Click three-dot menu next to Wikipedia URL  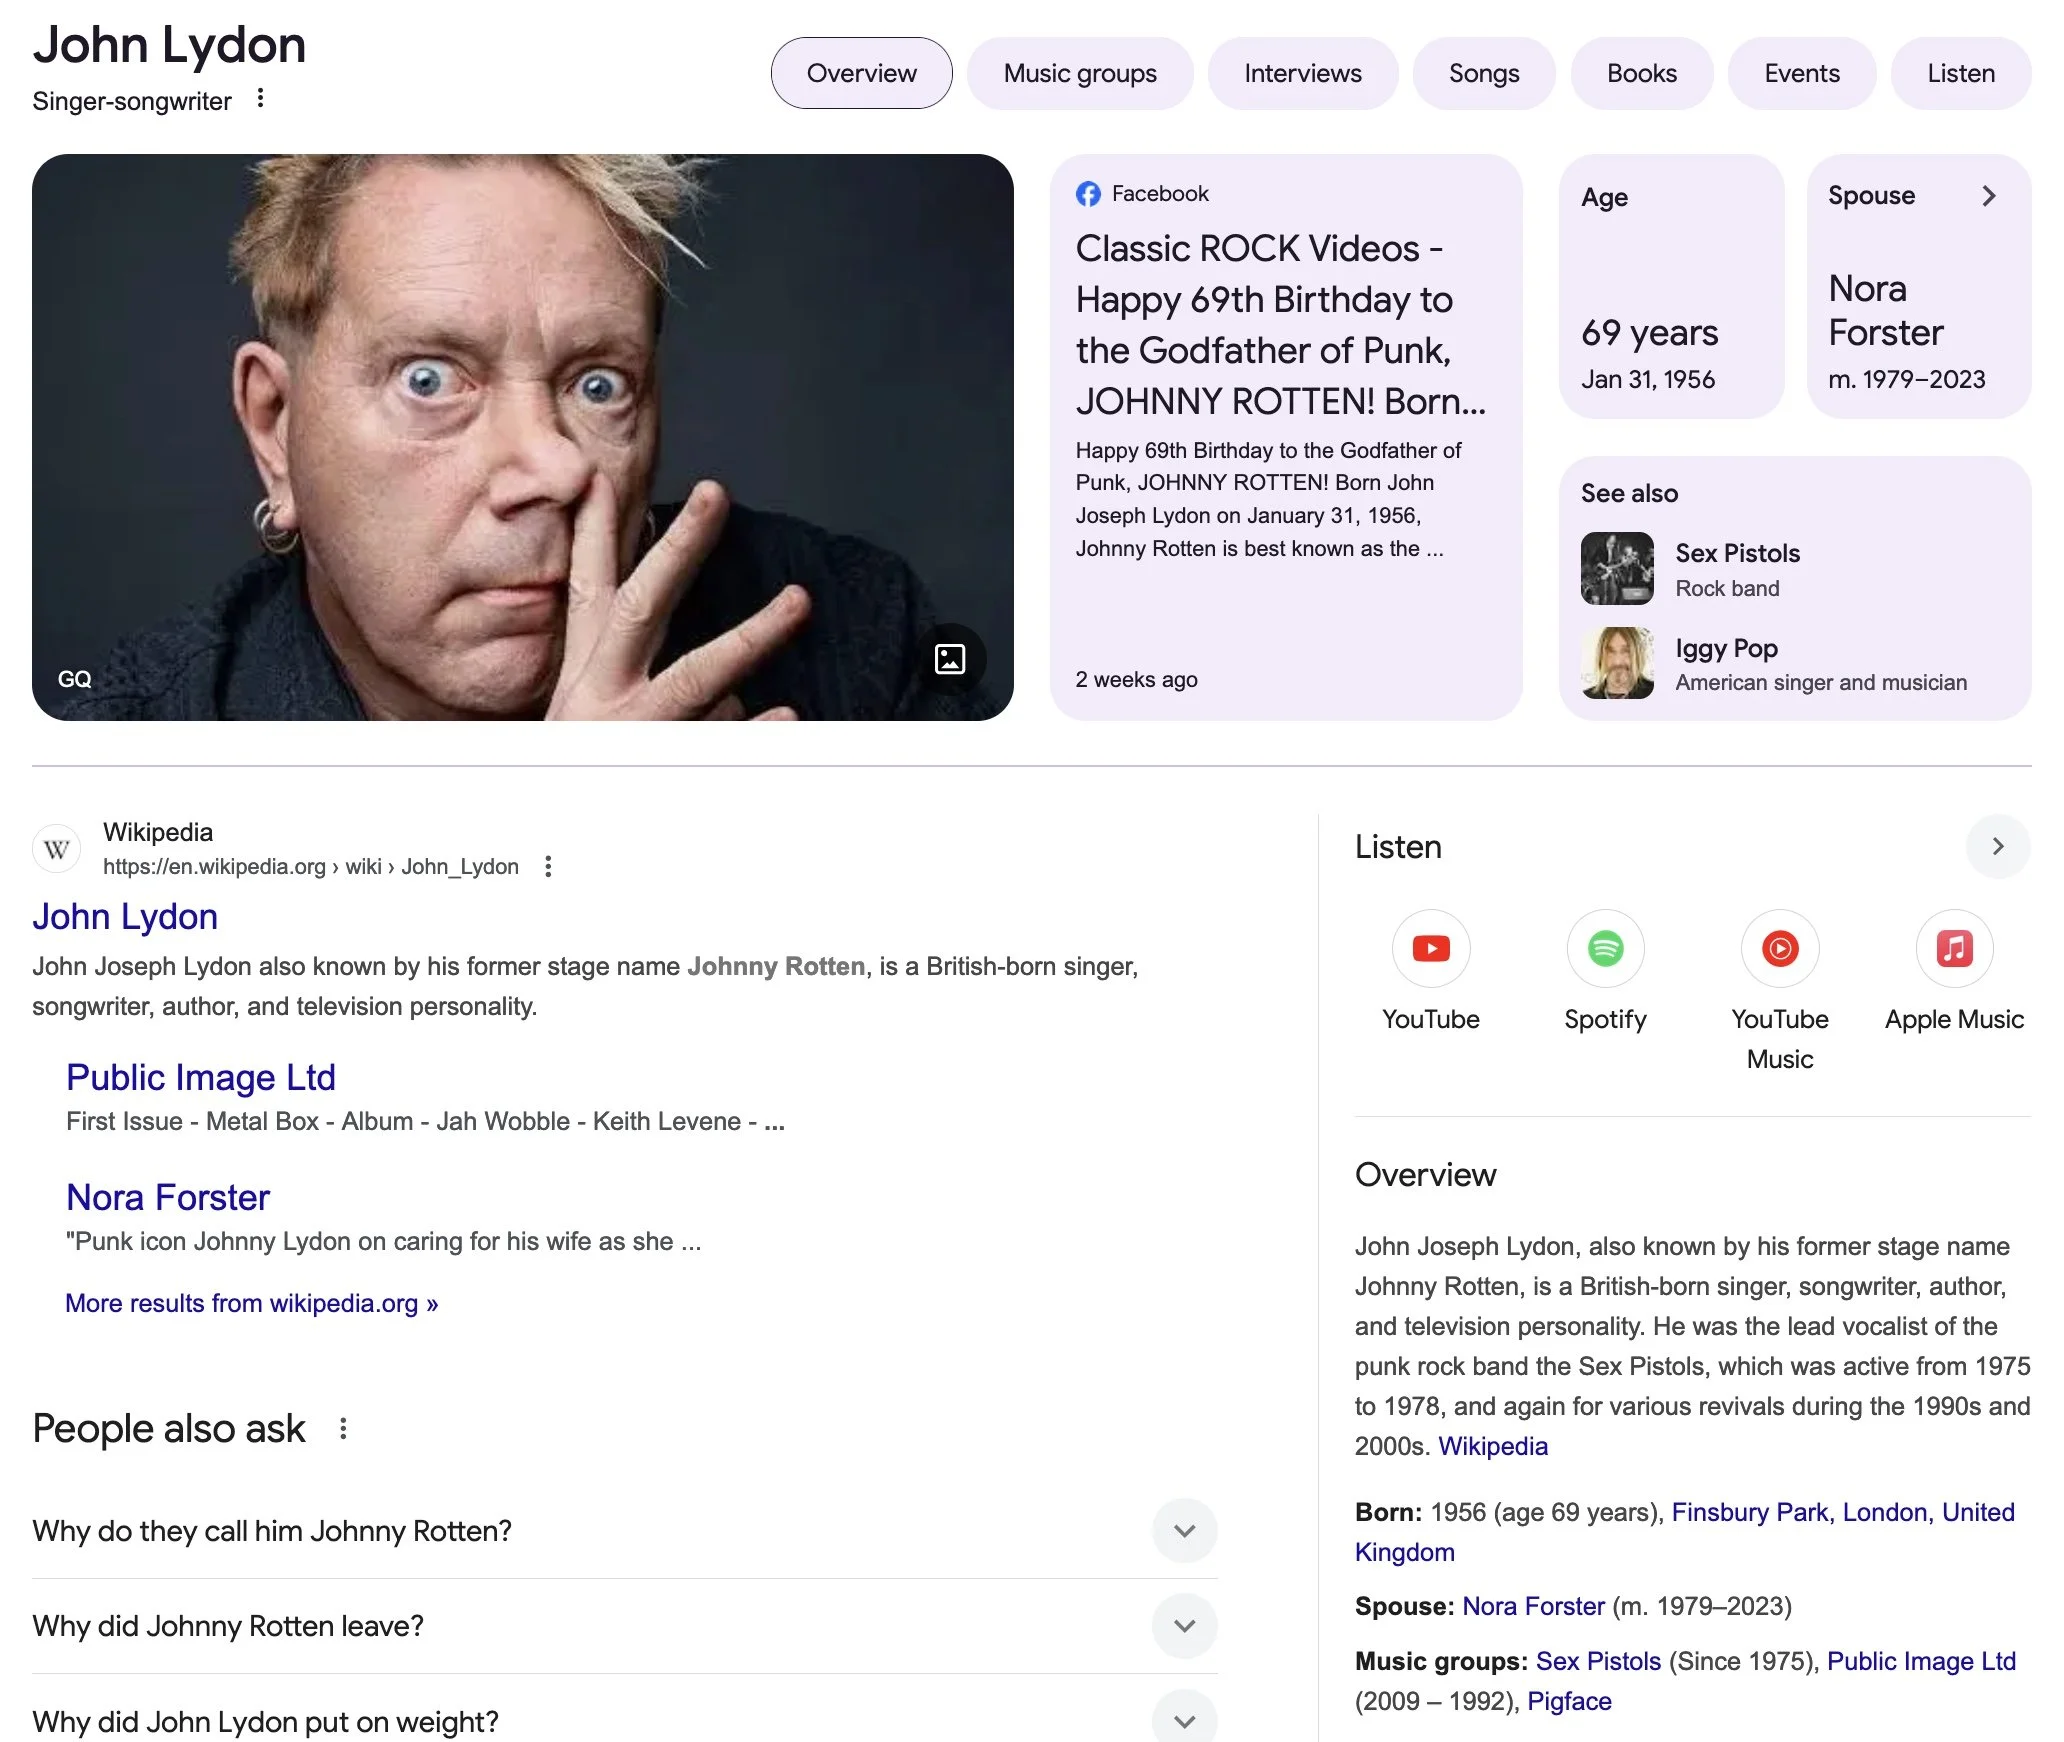[548, 866]
